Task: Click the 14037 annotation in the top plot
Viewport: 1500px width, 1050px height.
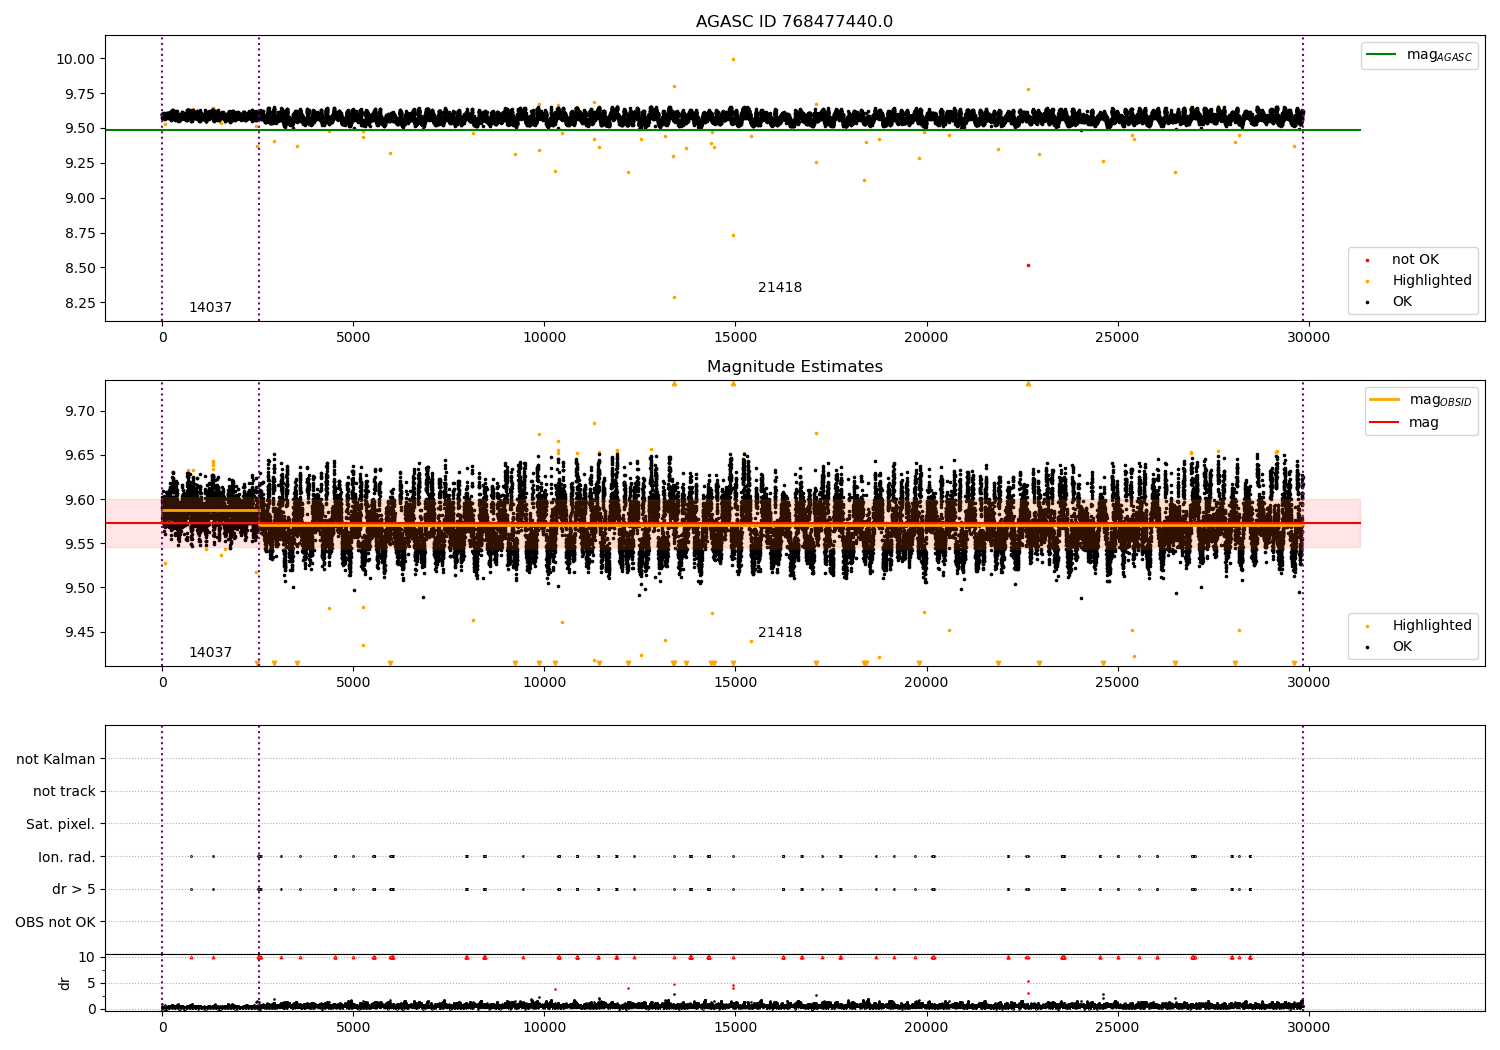Action: coord(210,308)
